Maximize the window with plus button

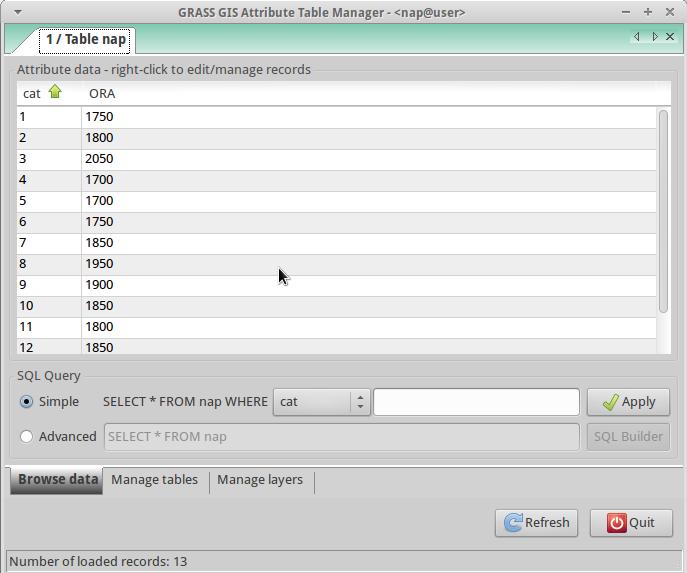[648, 12]
